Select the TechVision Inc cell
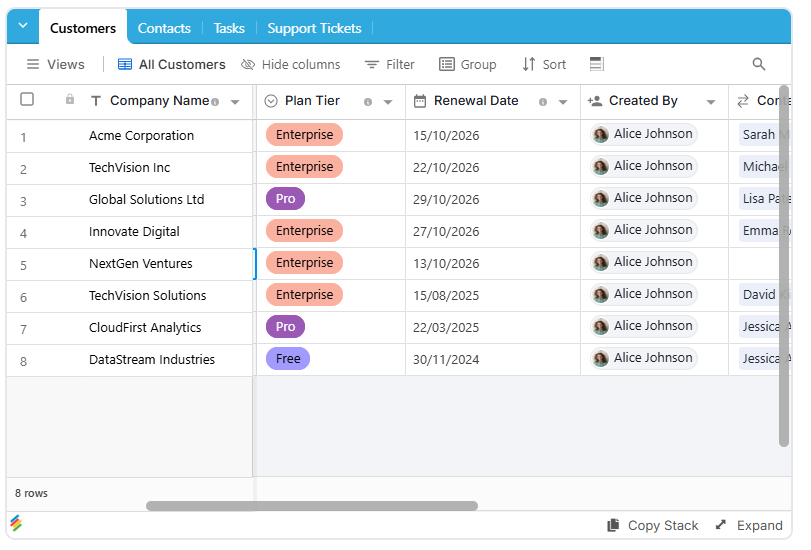The image size is (811, 550). [x=129, y=168]
